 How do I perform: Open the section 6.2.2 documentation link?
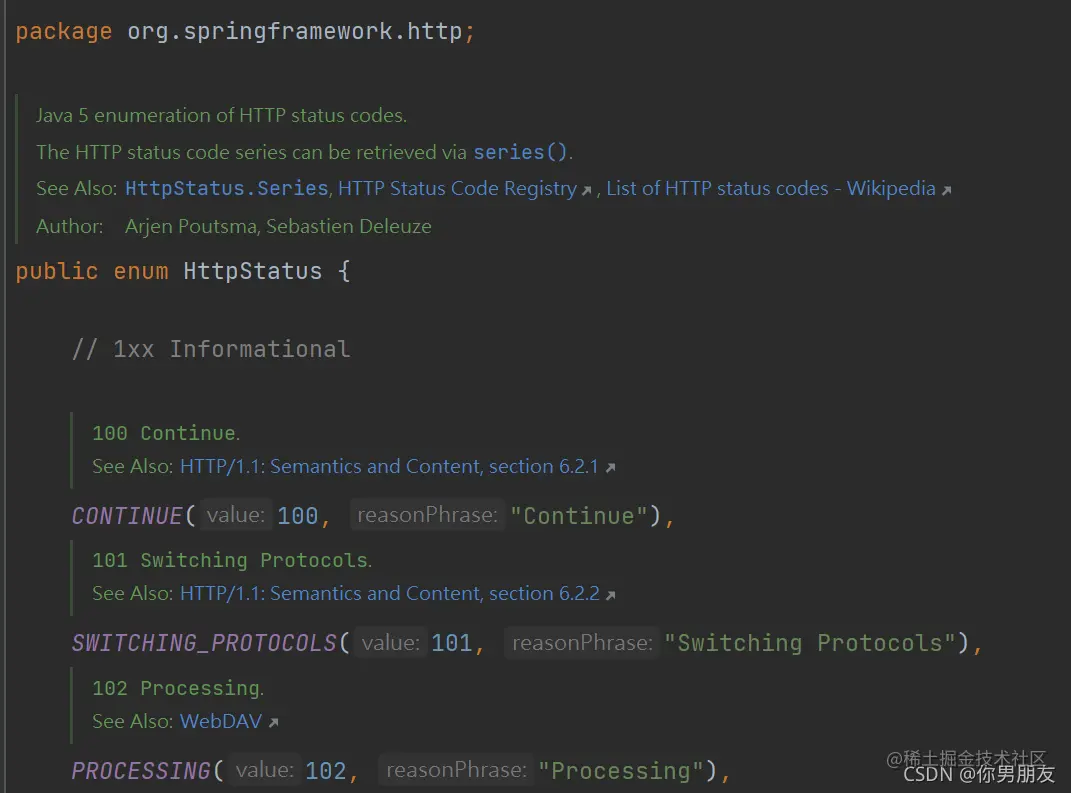[389, 594]
